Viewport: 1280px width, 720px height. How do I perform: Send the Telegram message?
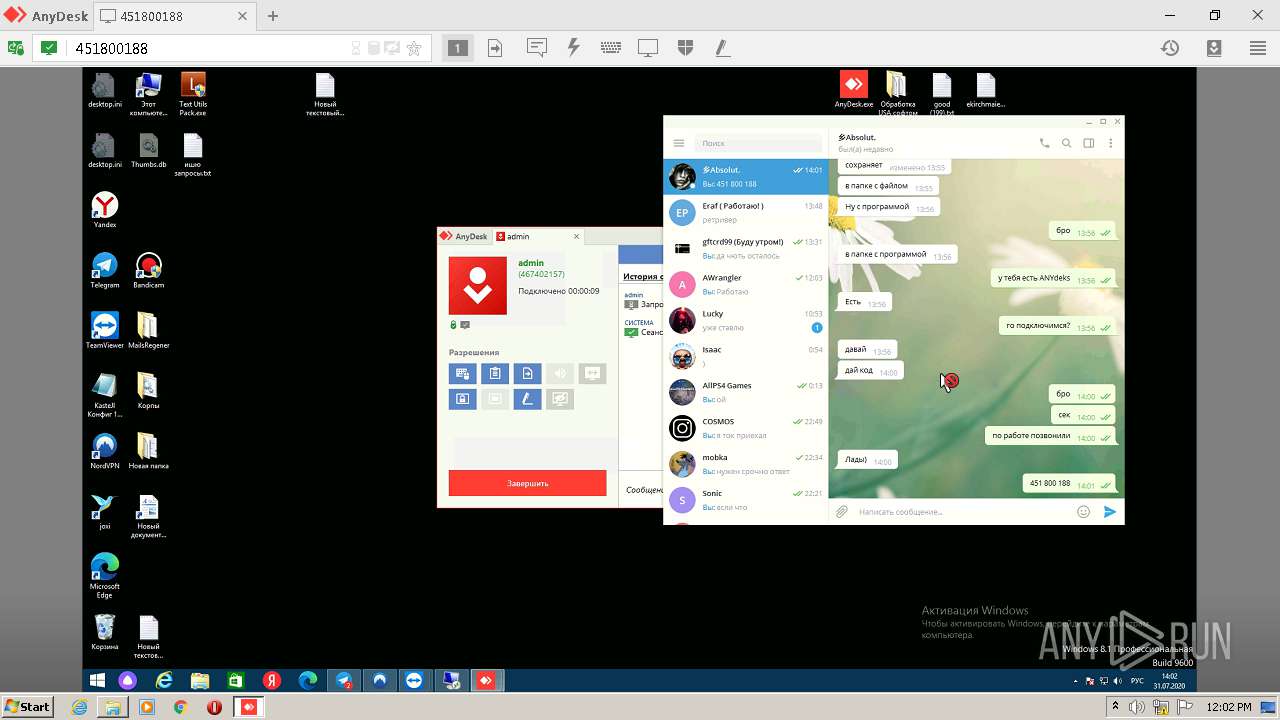pos(1109,511)
